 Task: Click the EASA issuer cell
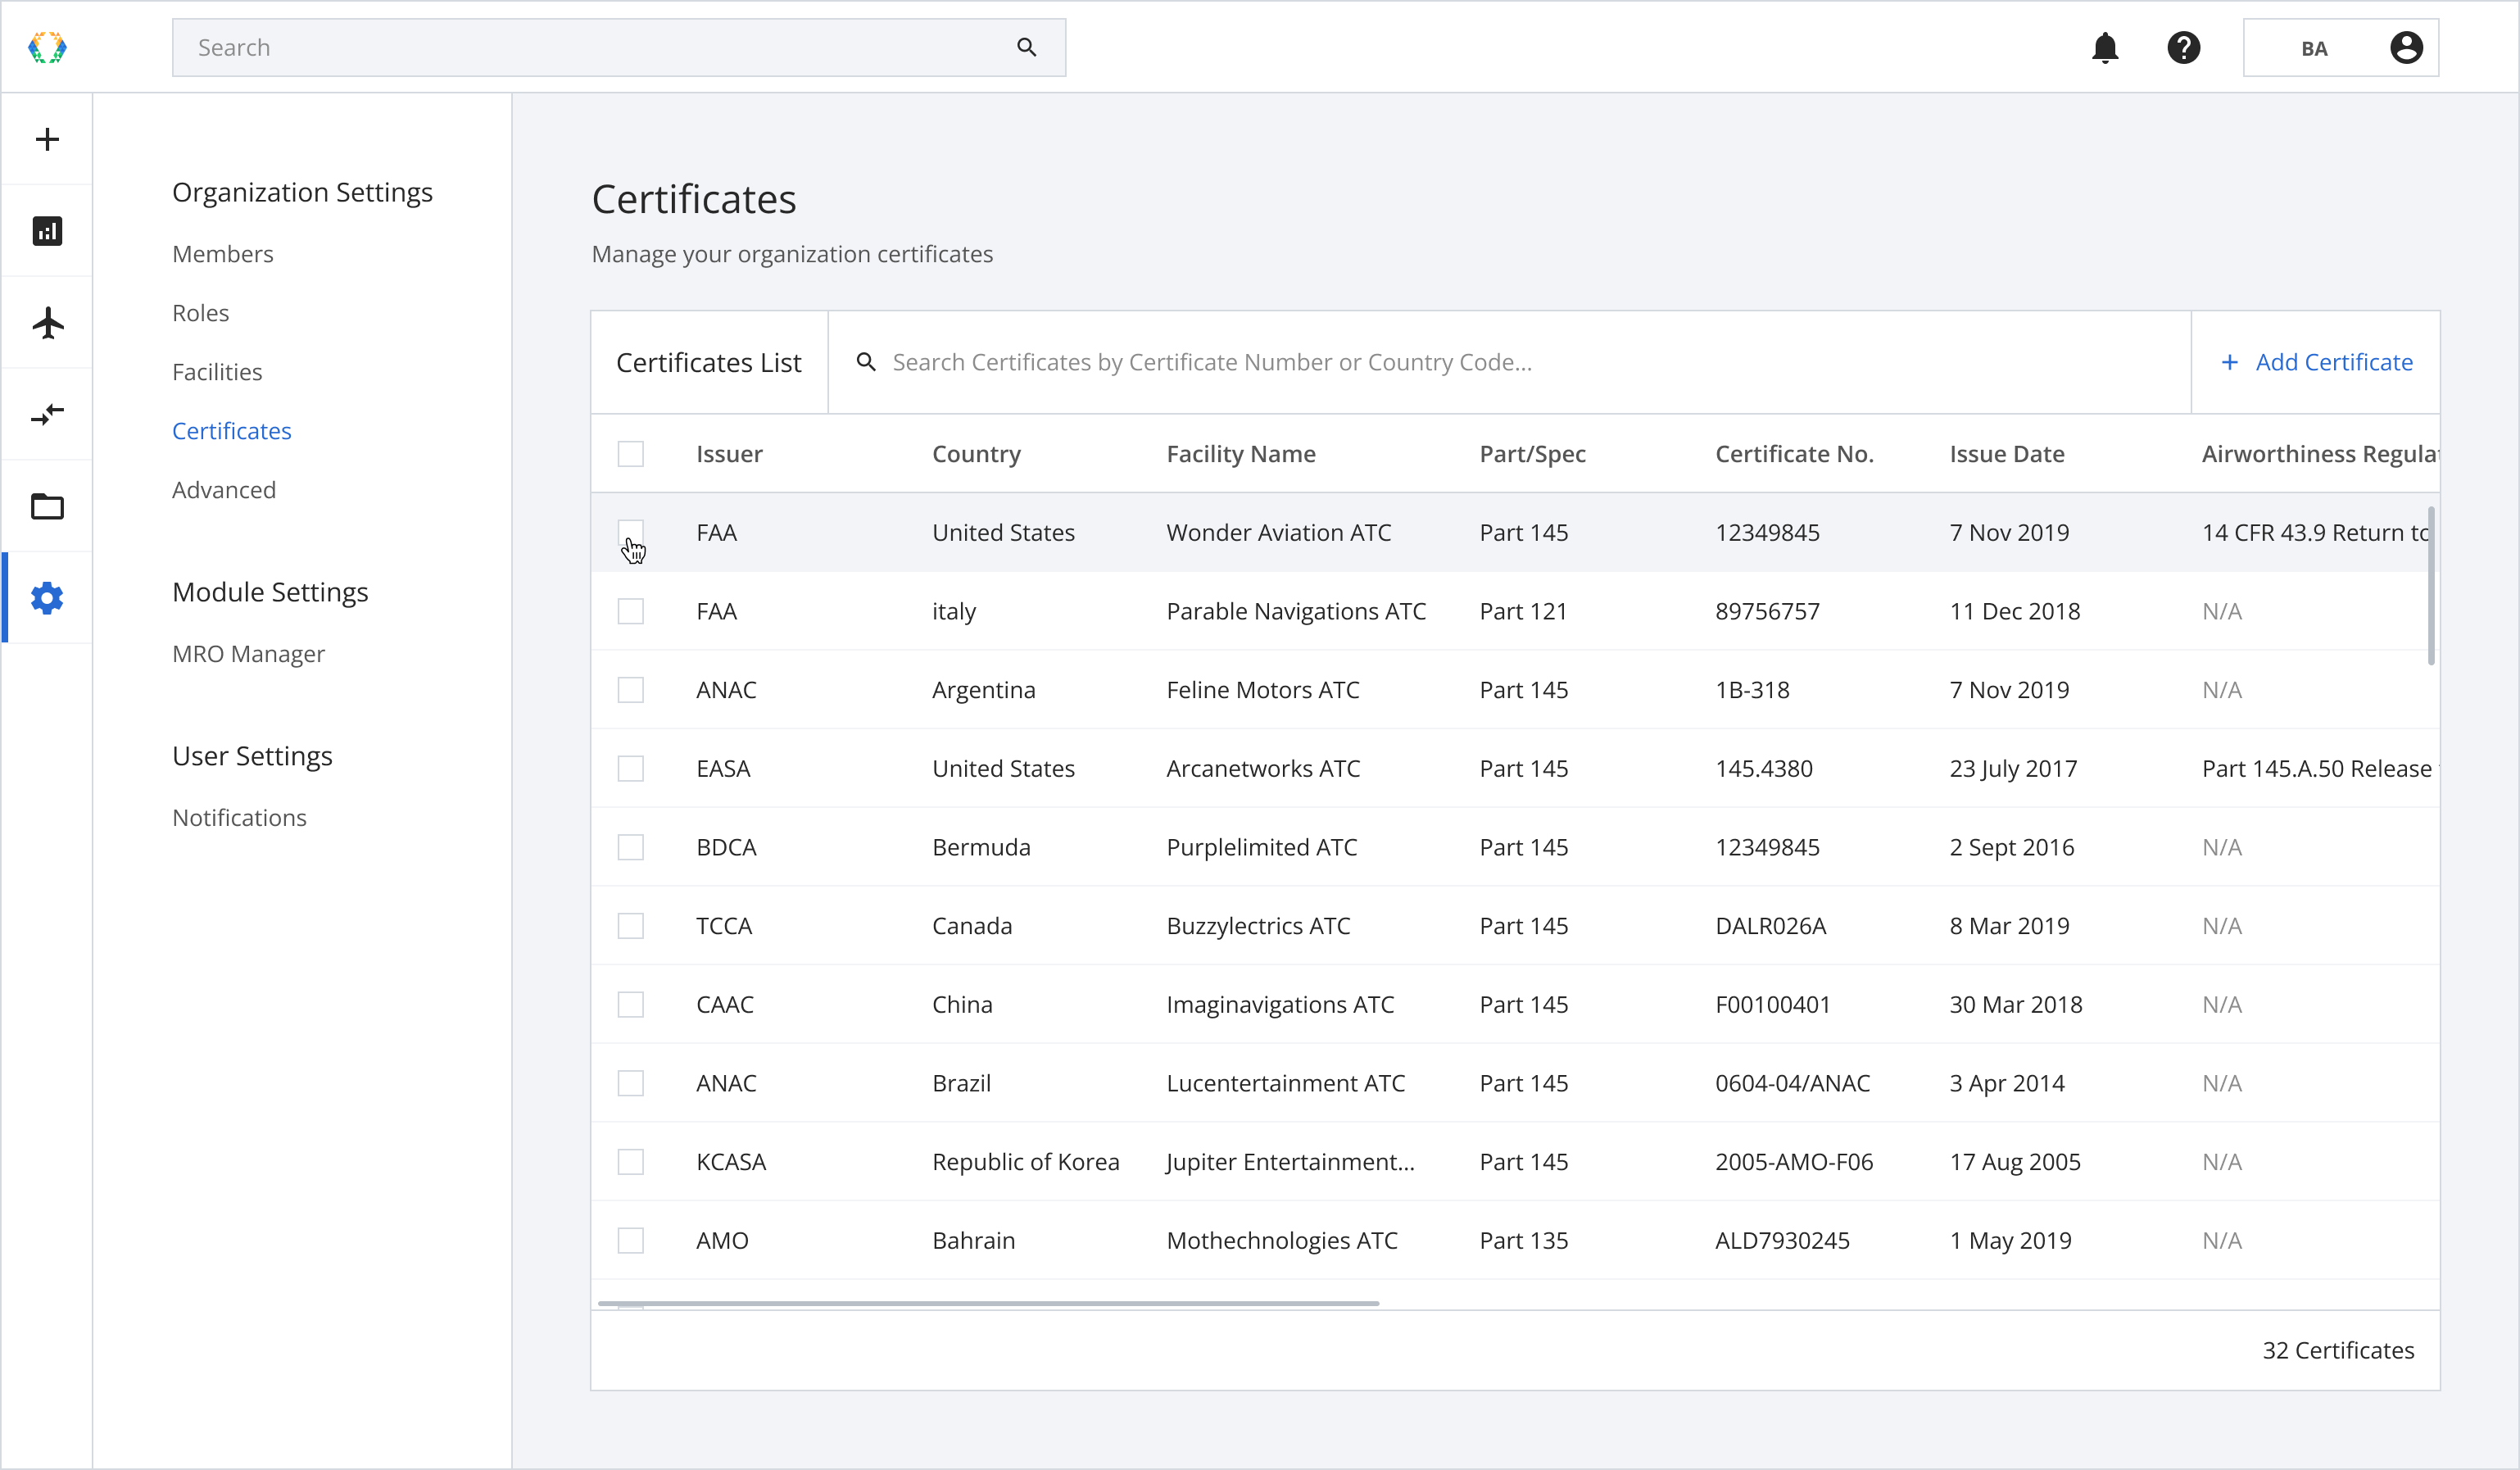(723, 768)
